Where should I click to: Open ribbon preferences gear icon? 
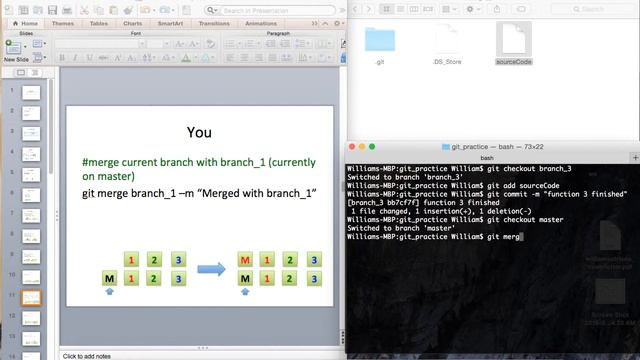338,23
